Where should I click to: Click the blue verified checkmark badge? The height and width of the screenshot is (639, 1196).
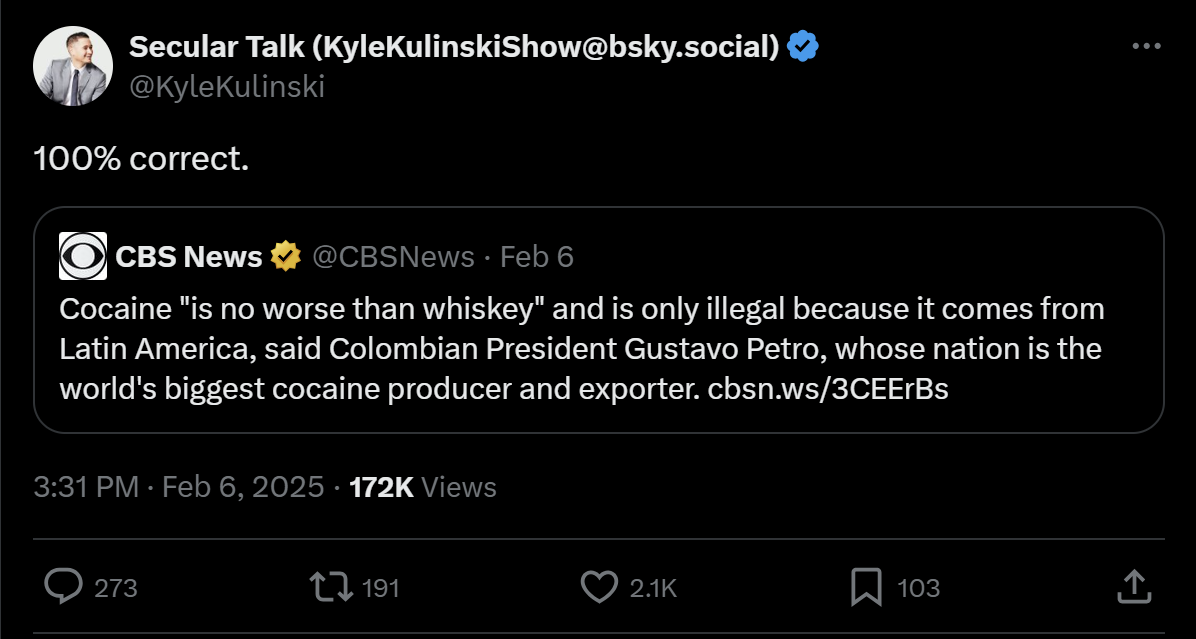[803, 46]
